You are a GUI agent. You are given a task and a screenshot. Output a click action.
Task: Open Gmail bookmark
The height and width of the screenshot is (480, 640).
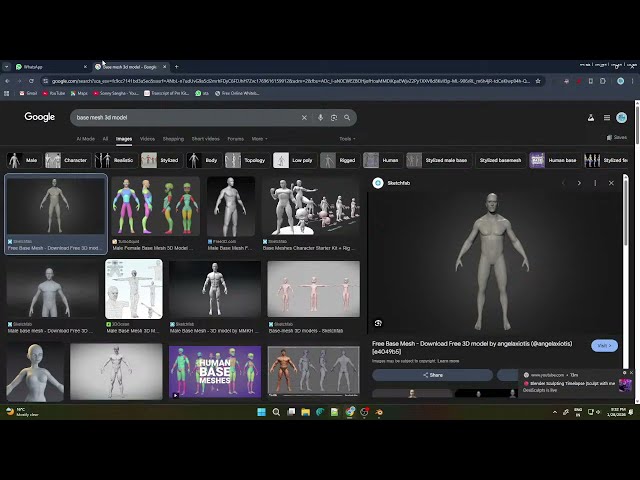click(x=28, y=93)
